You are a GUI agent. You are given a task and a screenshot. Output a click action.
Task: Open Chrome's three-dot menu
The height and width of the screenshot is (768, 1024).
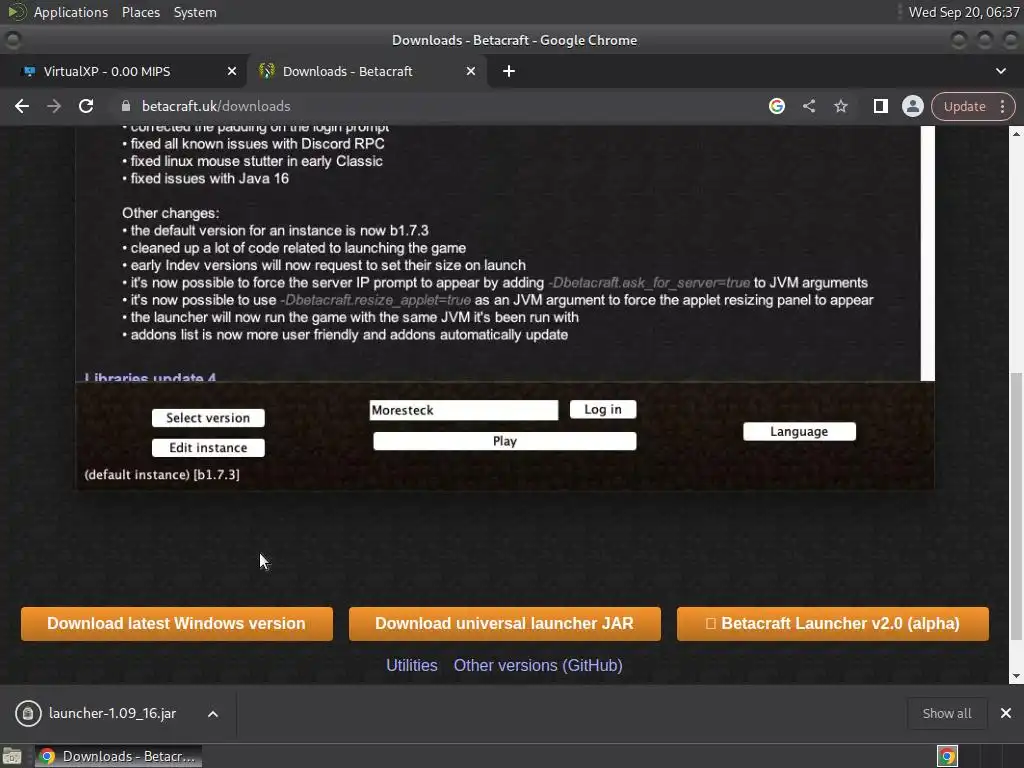click(1002, 106)
